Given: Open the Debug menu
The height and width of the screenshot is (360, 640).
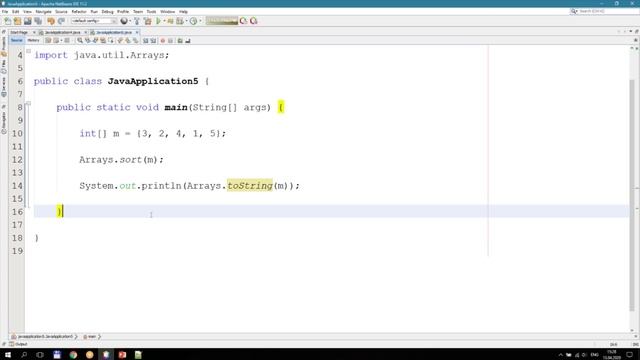Looking at the screenshot, I should 107,11.
